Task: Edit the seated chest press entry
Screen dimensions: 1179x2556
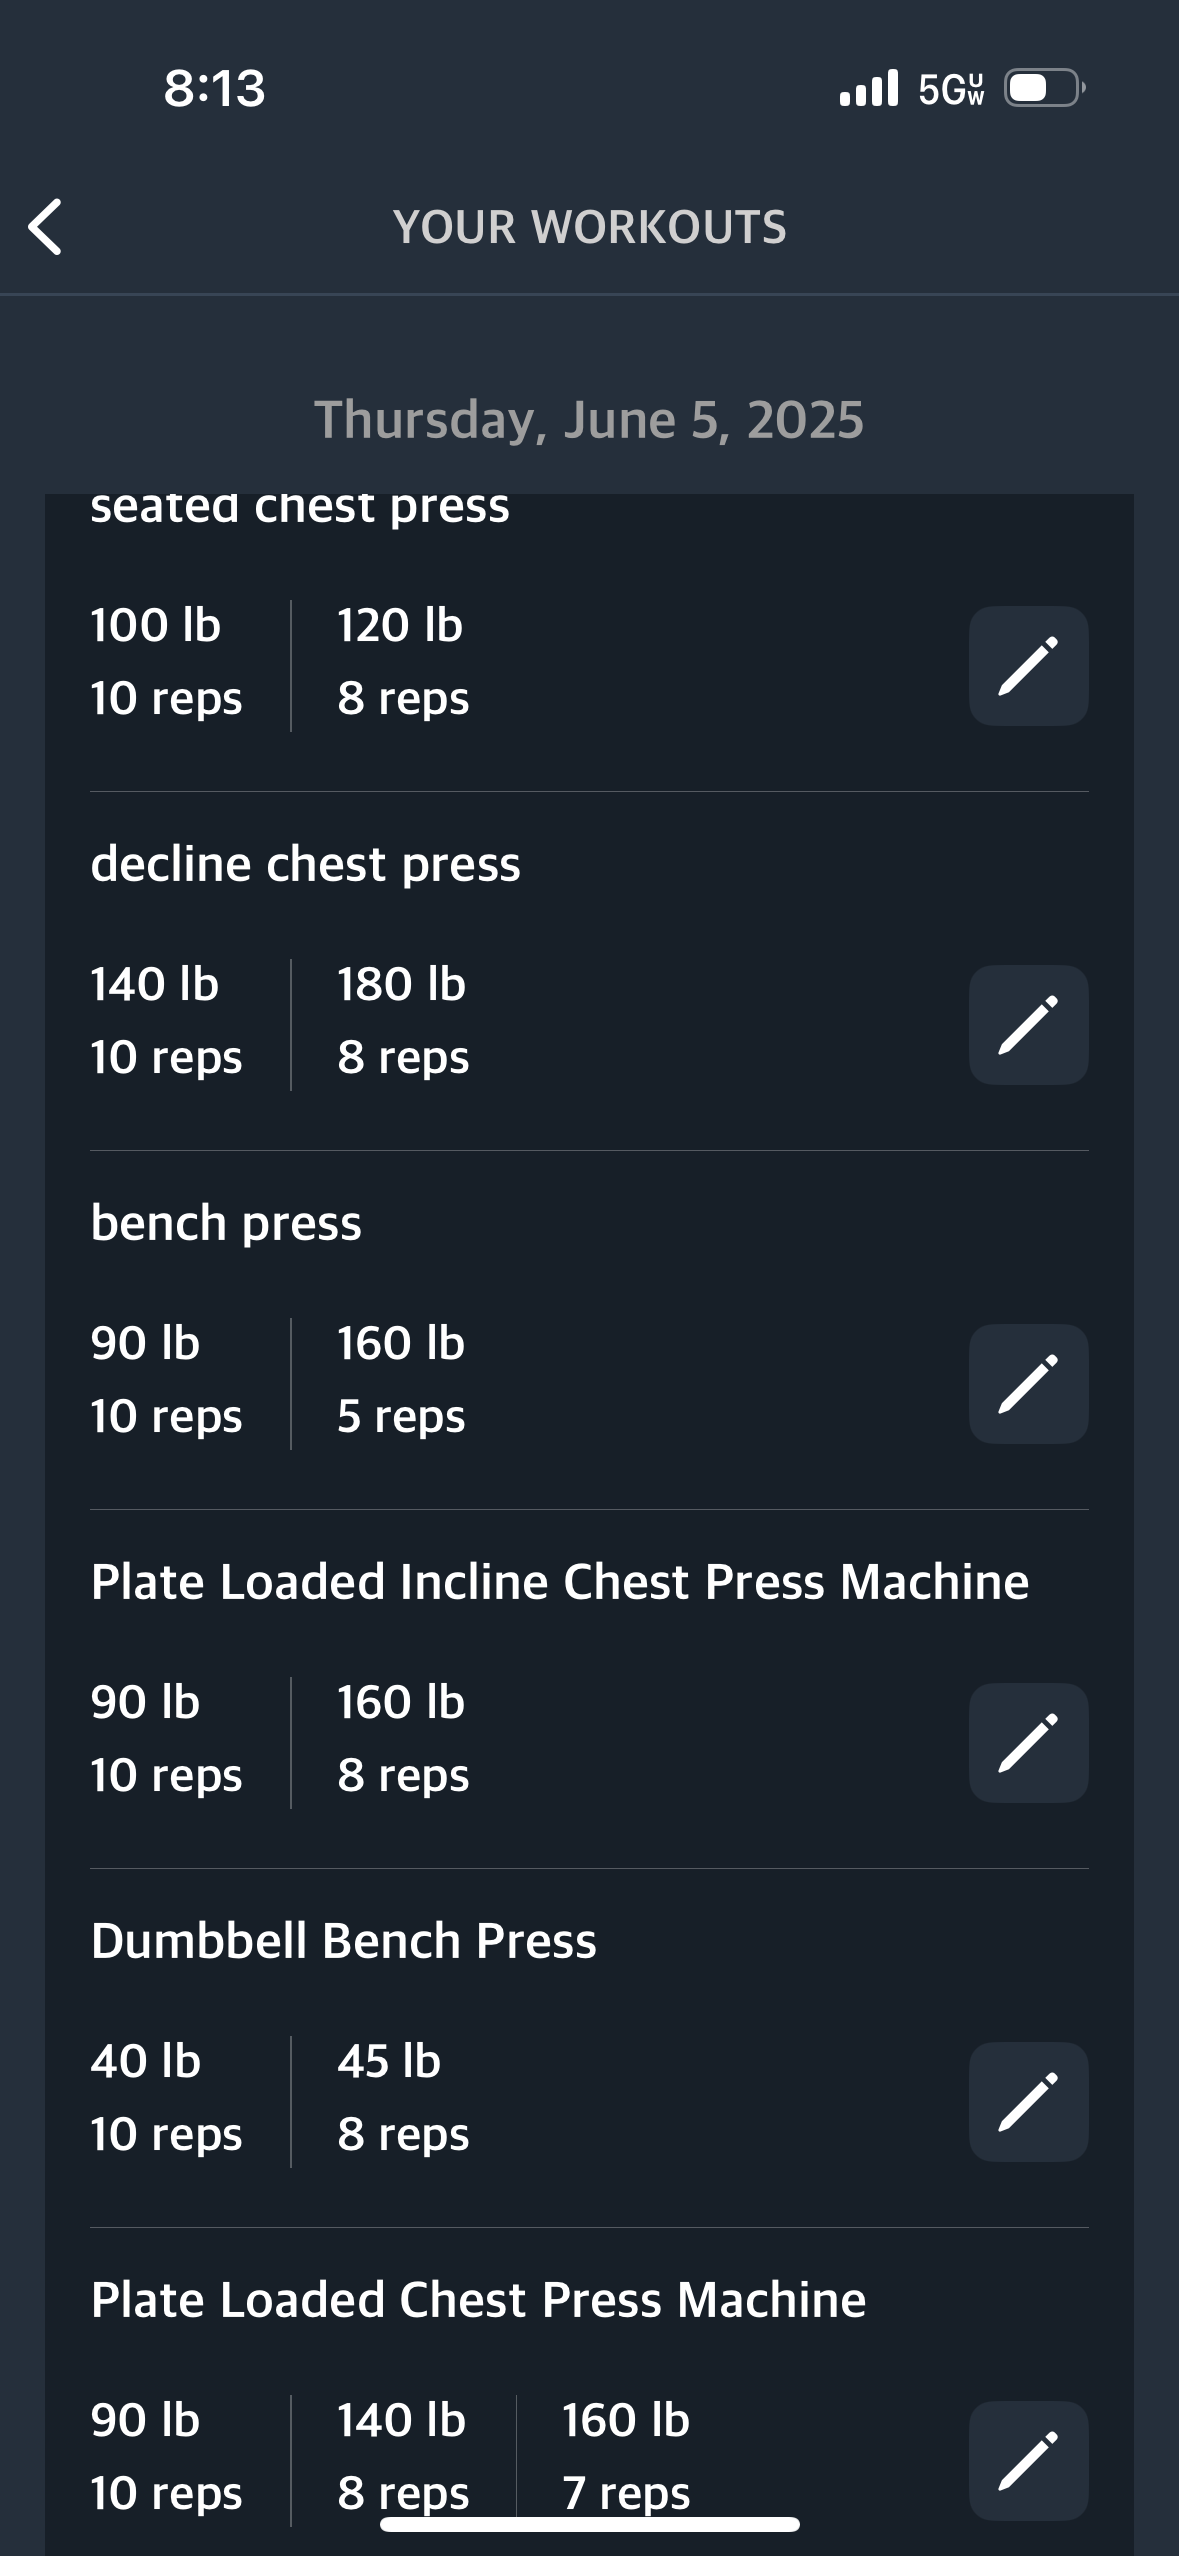Action: pos(1028,666)
